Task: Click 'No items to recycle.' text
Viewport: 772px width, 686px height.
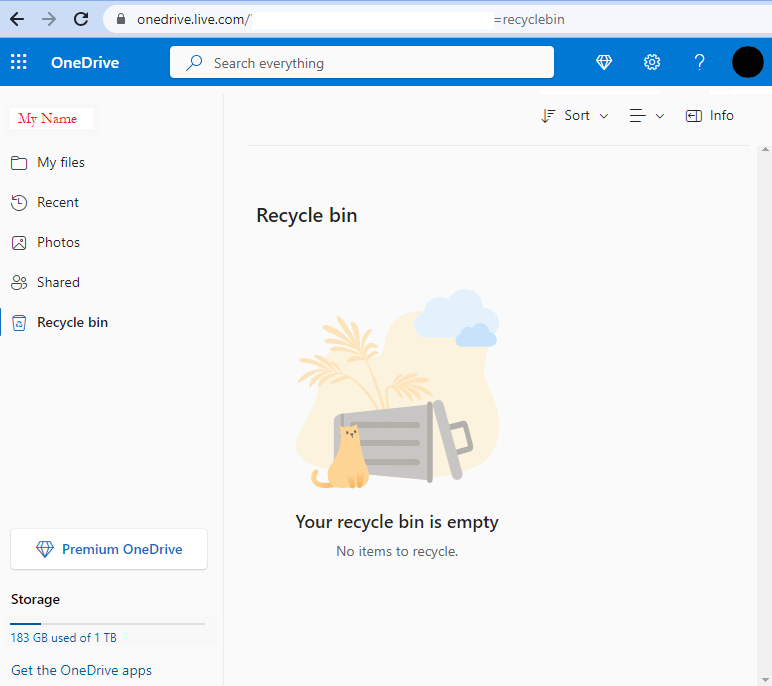Action: click(397, 551)
